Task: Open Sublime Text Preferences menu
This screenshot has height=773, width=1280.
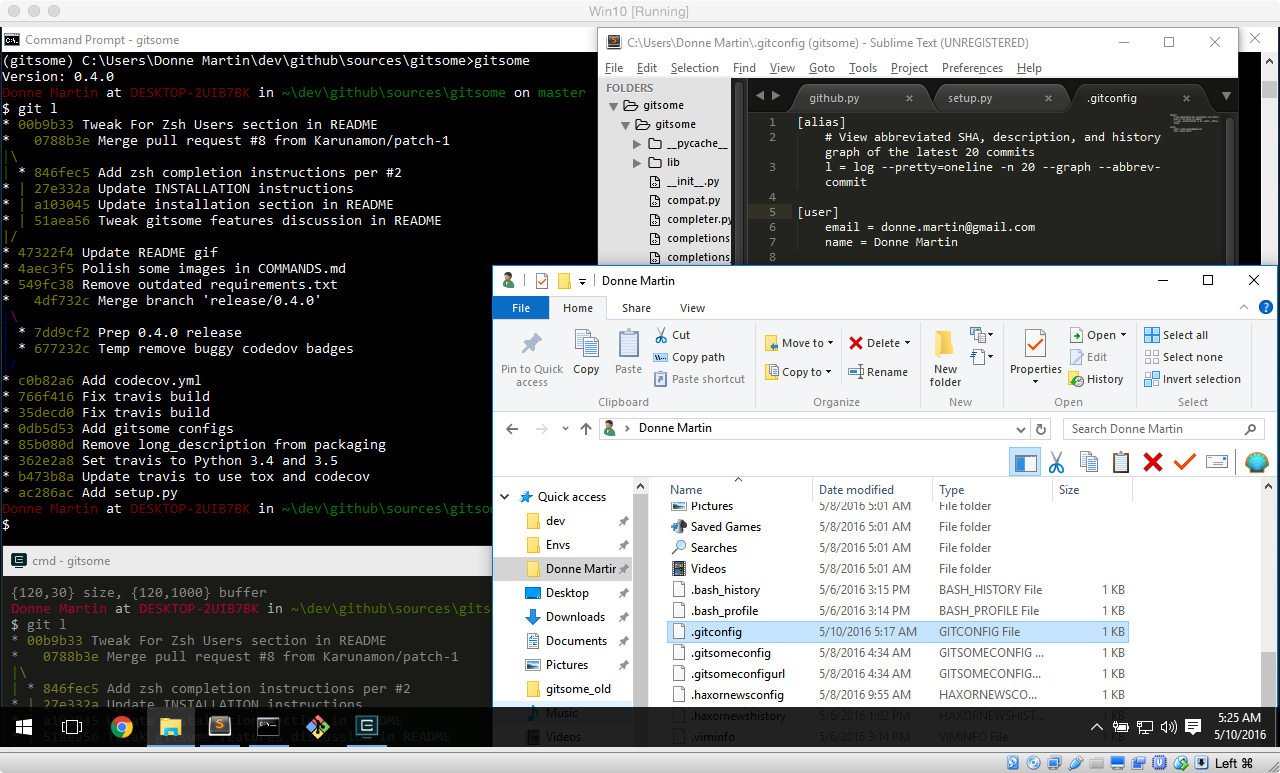Action: coord(972,68)
